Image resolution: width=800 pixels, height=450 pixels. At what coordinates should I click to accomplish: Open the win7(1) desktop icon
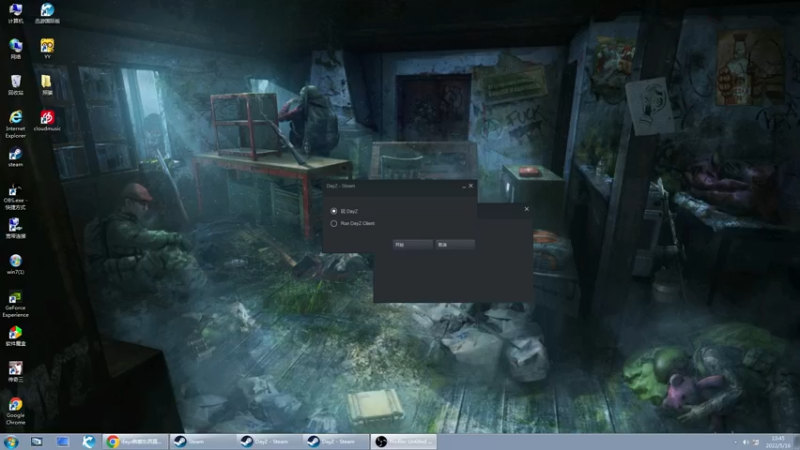[x=16, y=264]
